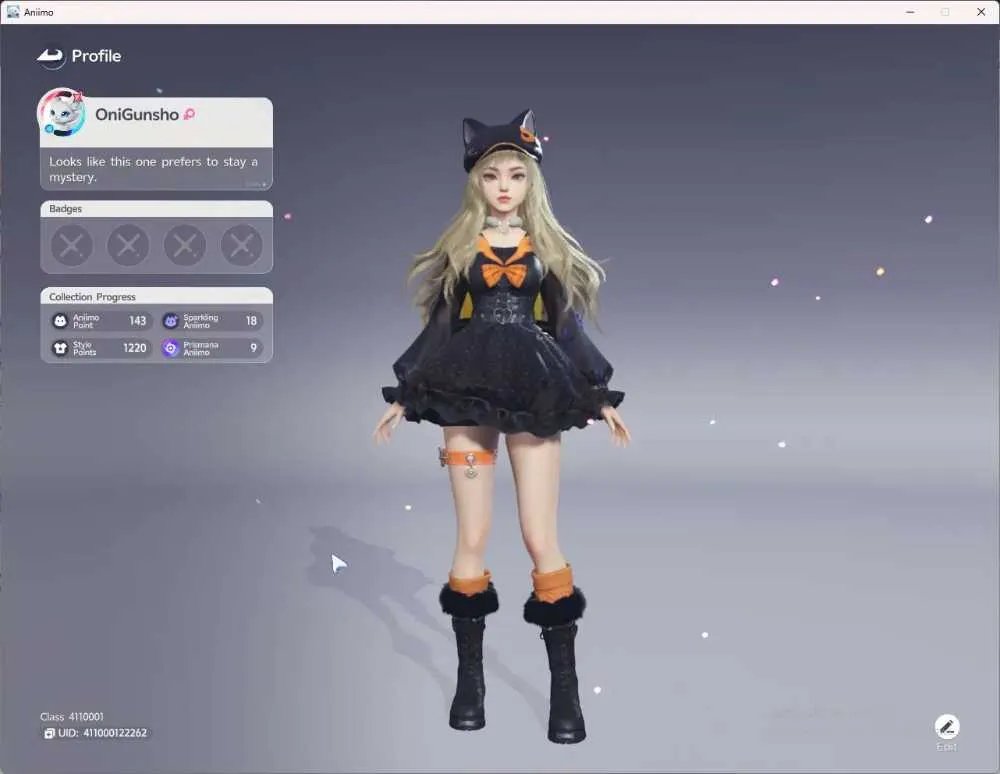Select the fourth empty badge slot
The image size is (1000, 774).
point(242,245)
